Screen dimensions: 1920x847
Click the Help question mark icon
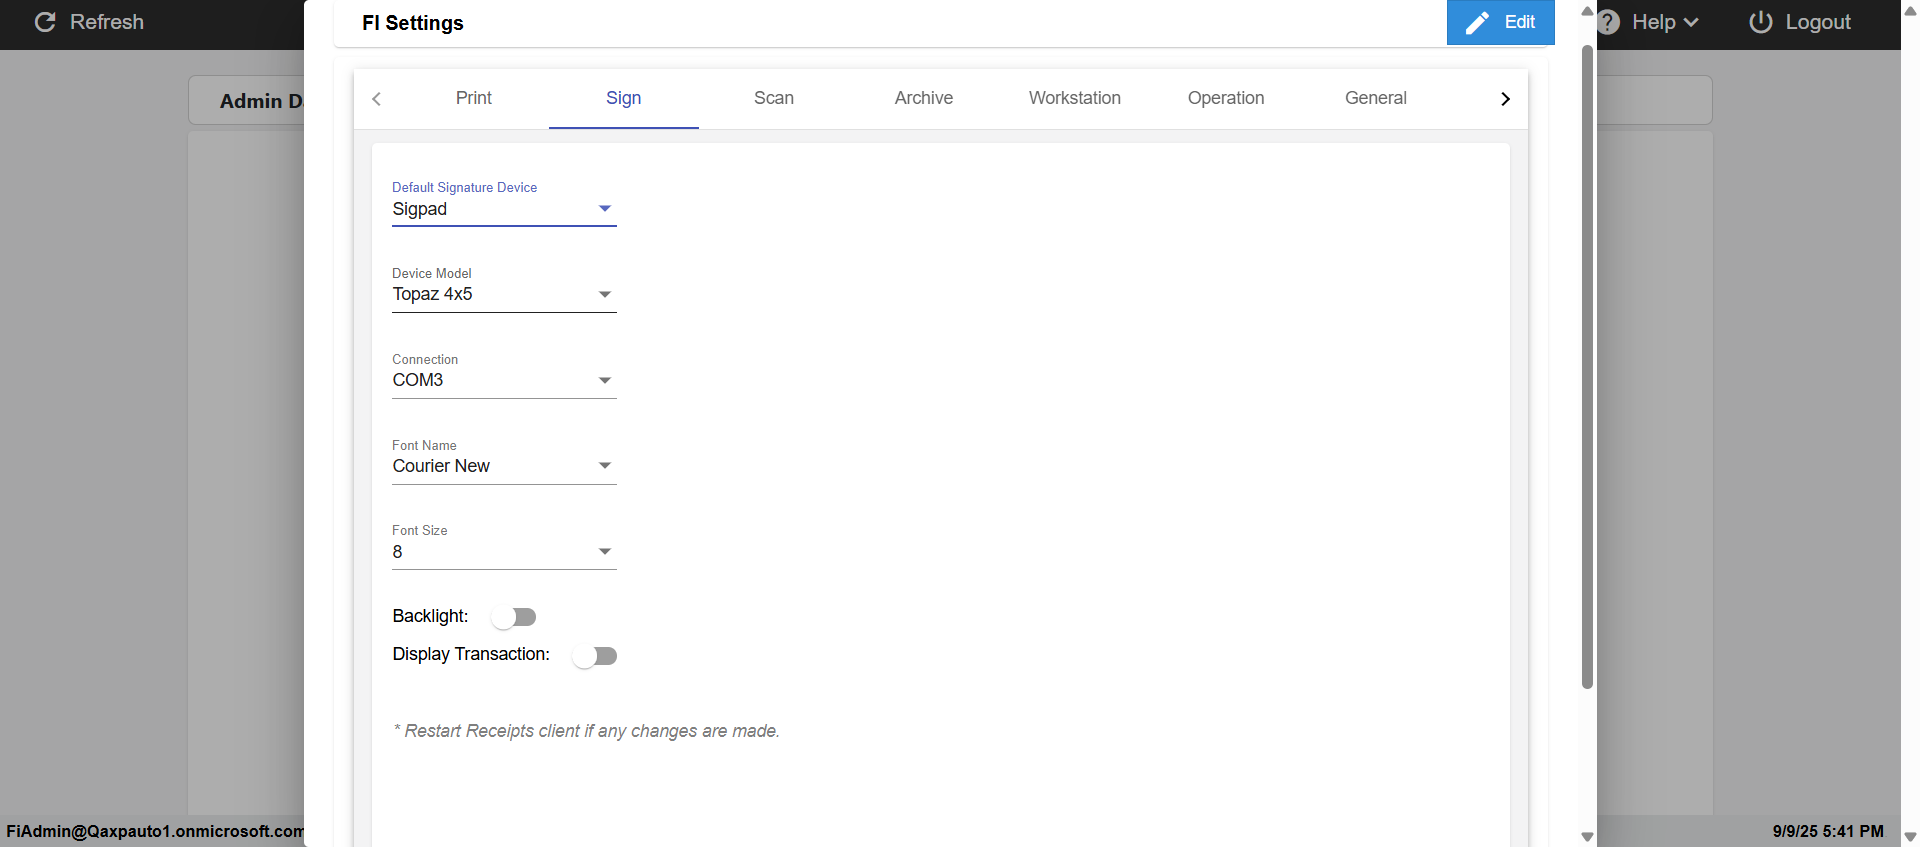click(x=1608, y=22)
